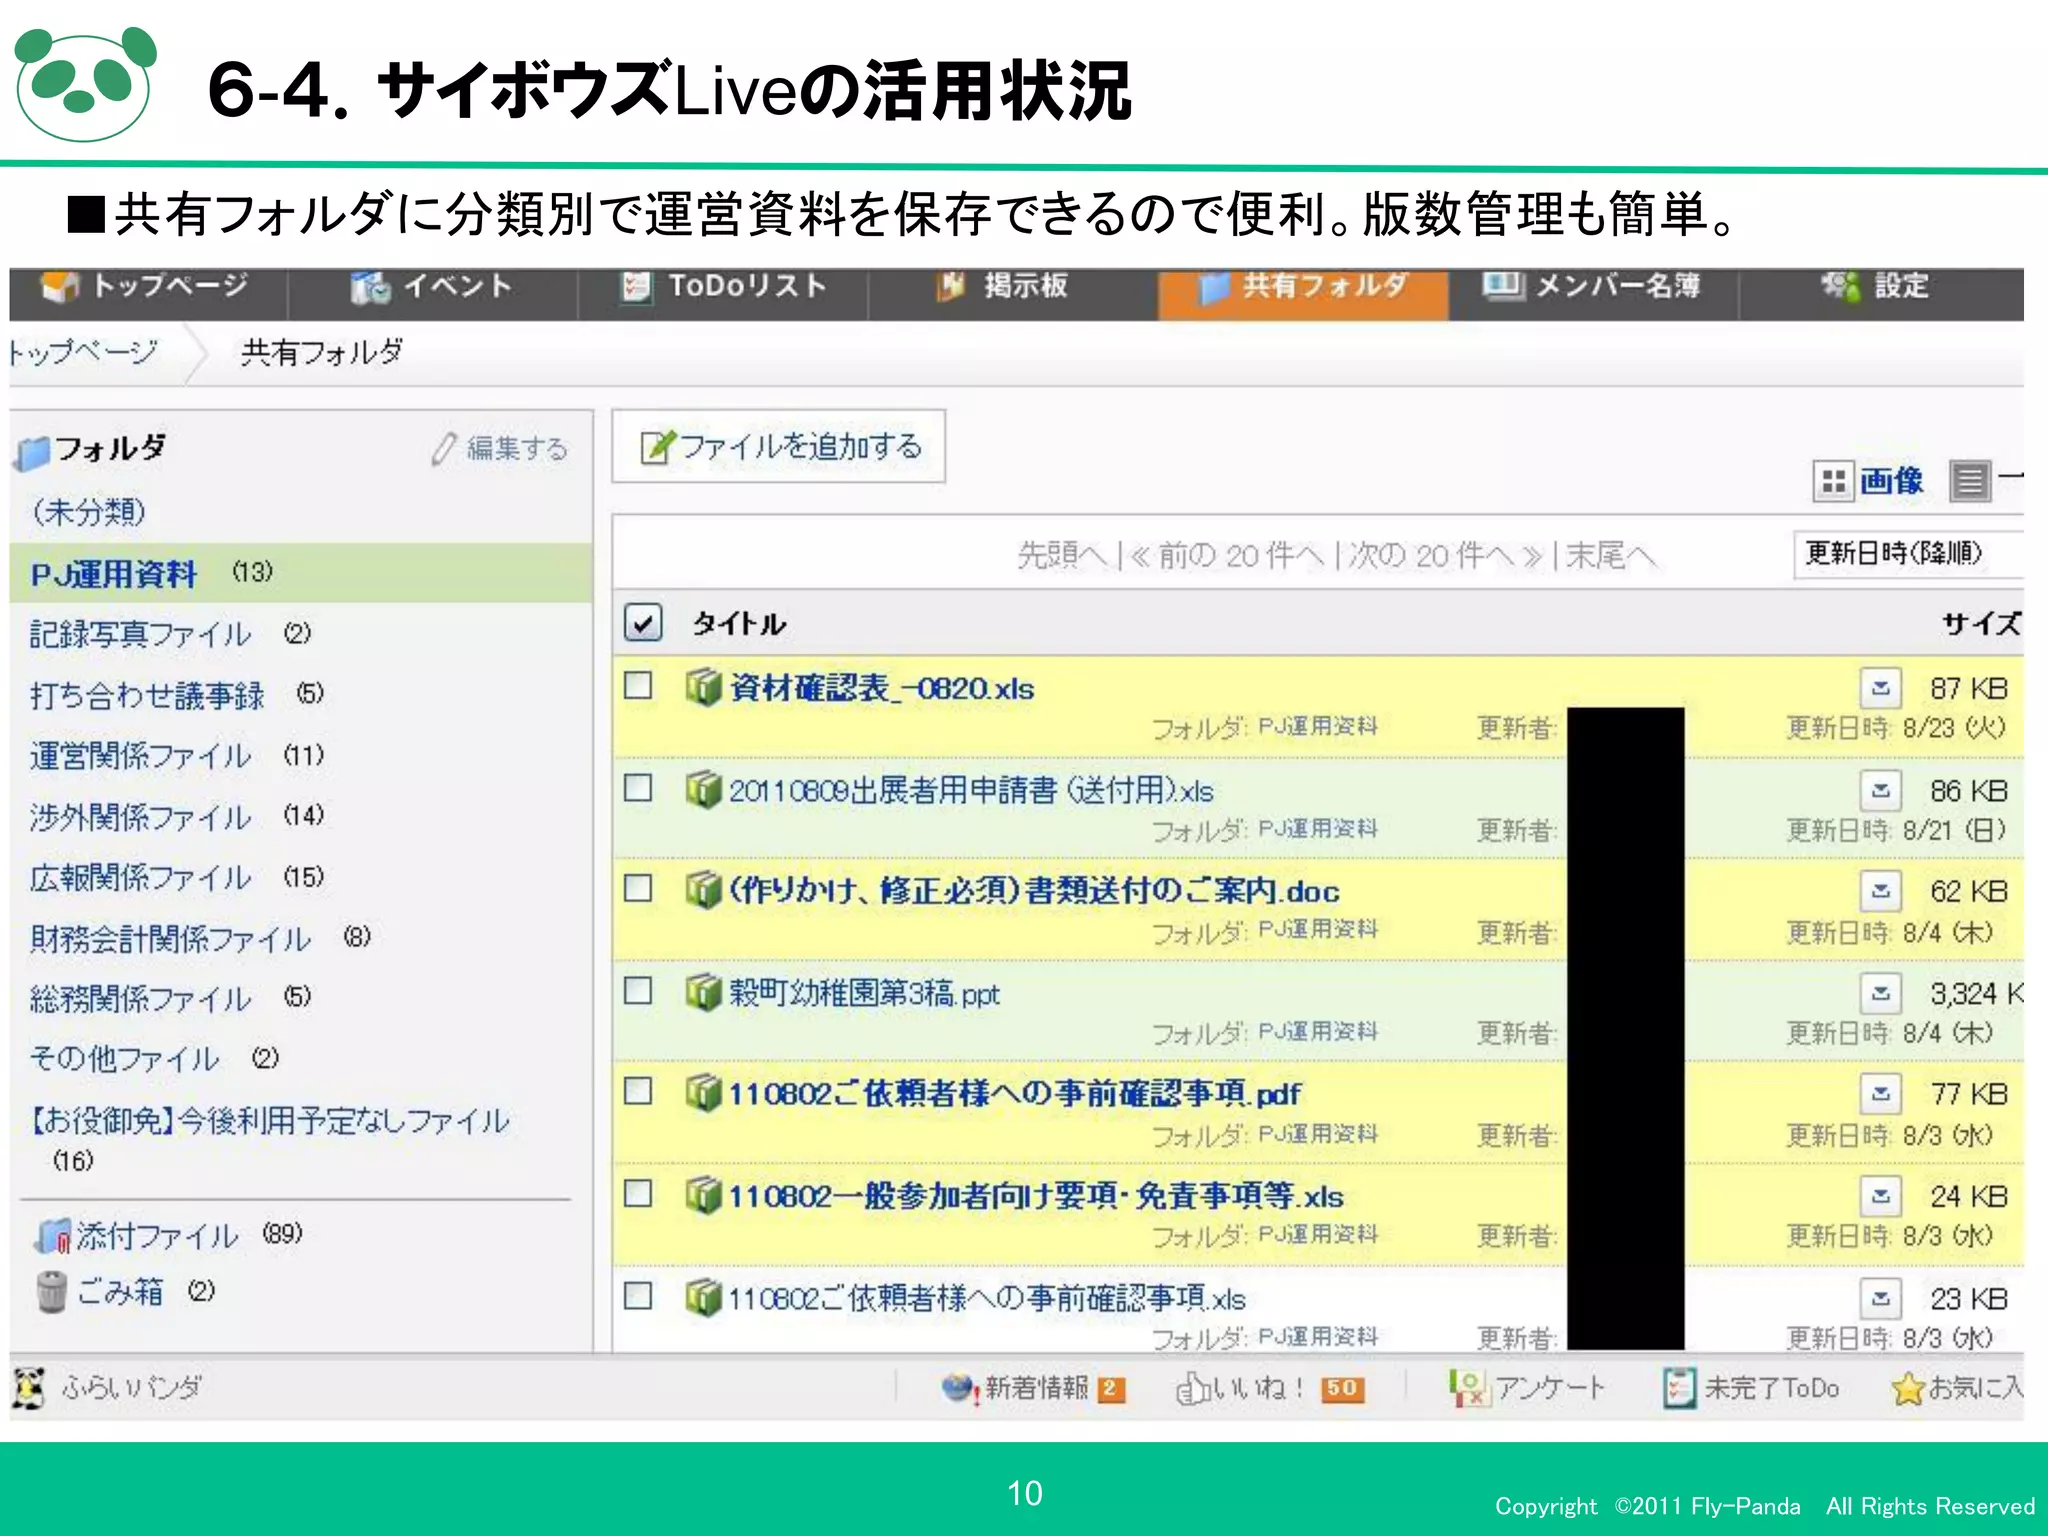Open the 財務会計関係ファイル folder
This screenshot has height=1536, width=2048.
point(170,938)
